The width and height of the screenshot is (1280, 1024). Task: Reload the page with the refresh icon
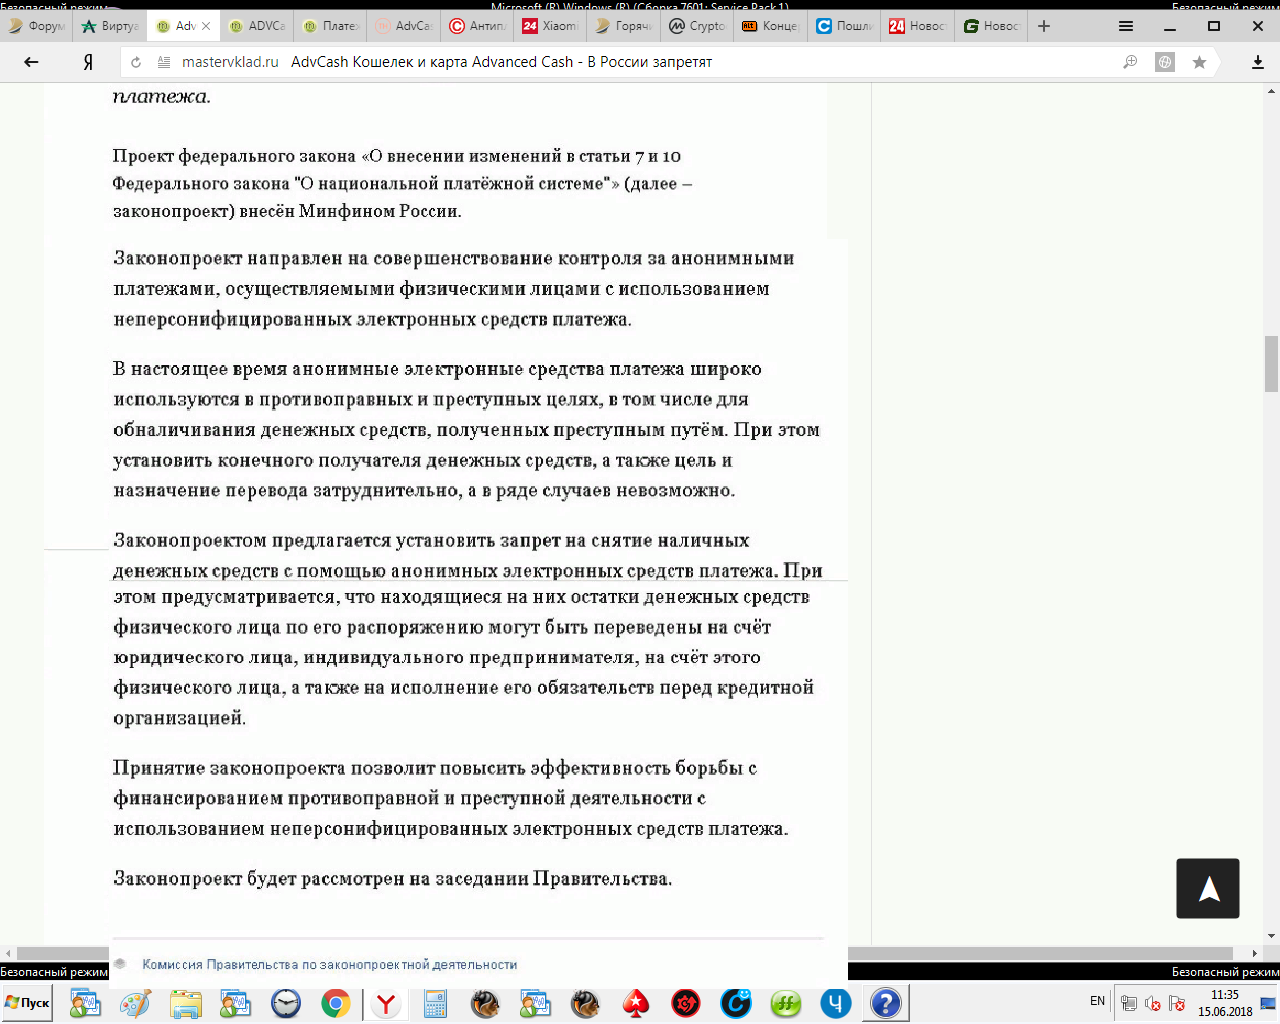point(136,62)
